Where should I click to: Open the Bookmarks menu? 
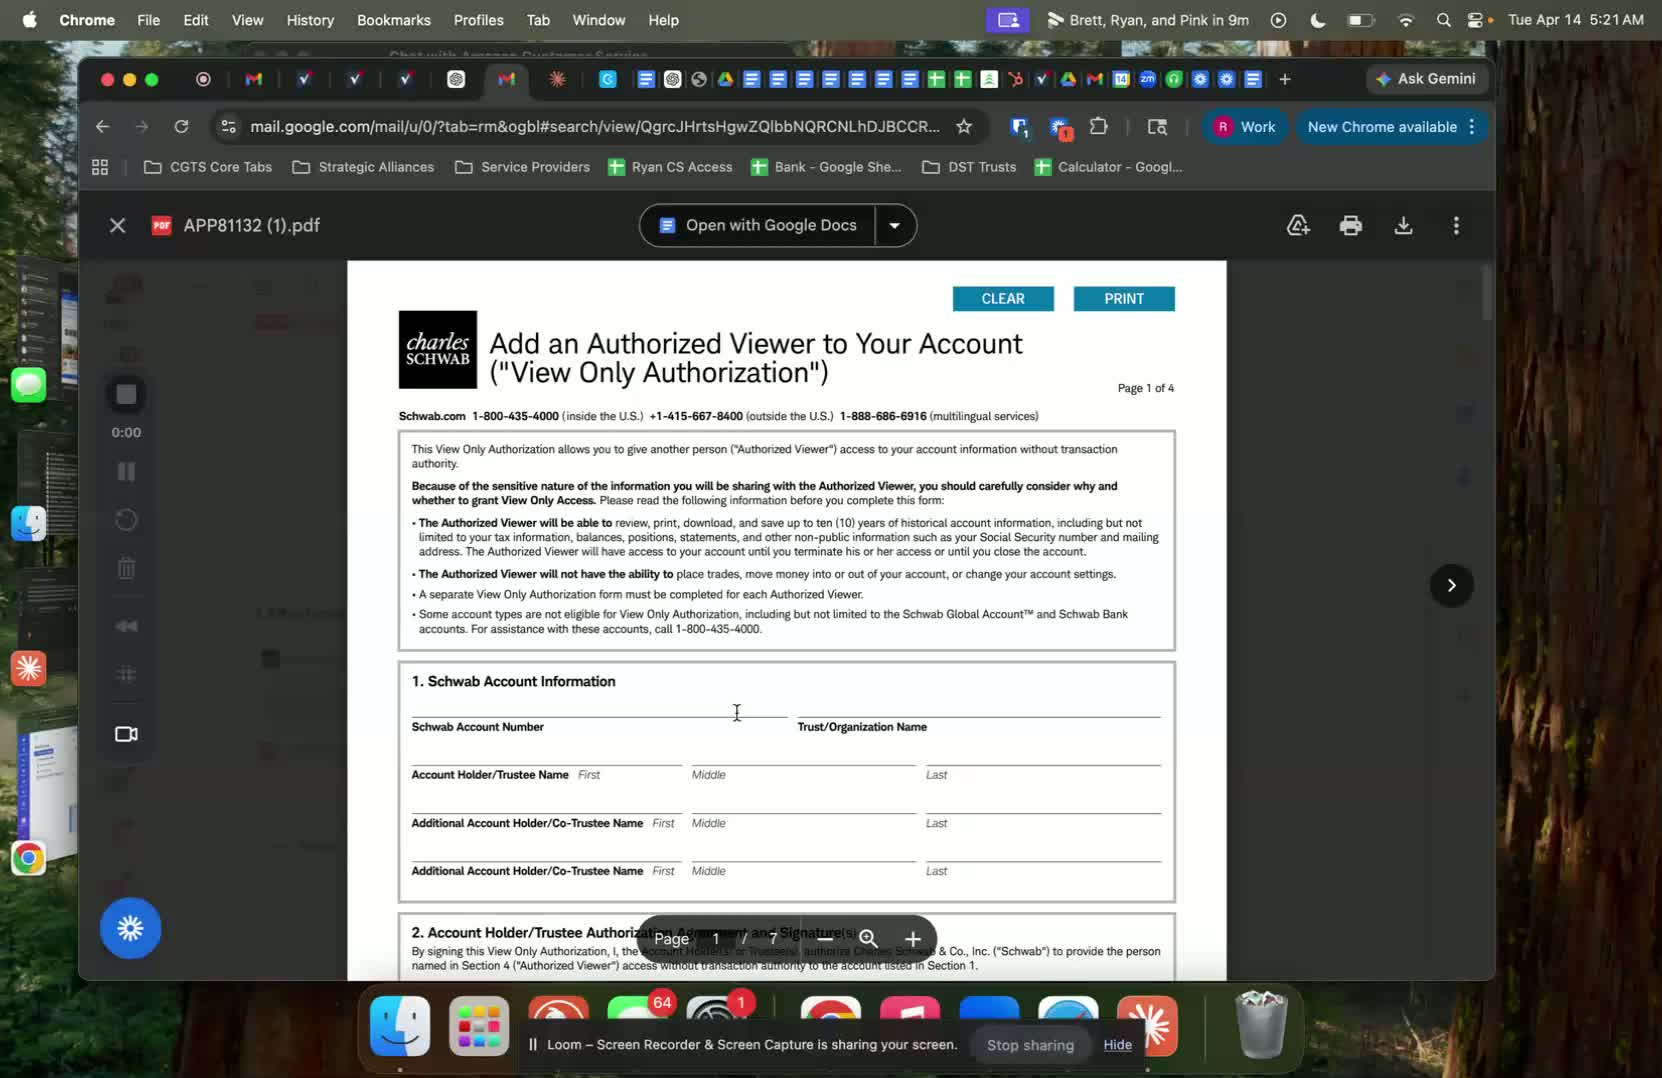(394, 20)
